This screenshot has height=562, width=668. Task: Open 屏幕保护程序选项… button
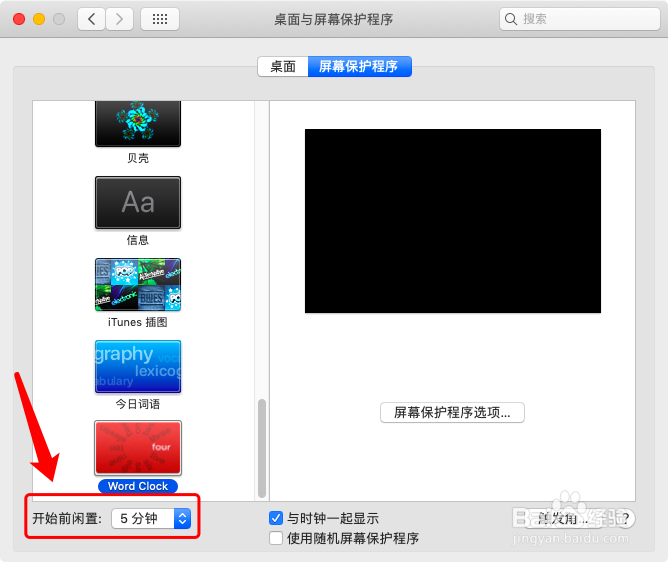[452, 412]
